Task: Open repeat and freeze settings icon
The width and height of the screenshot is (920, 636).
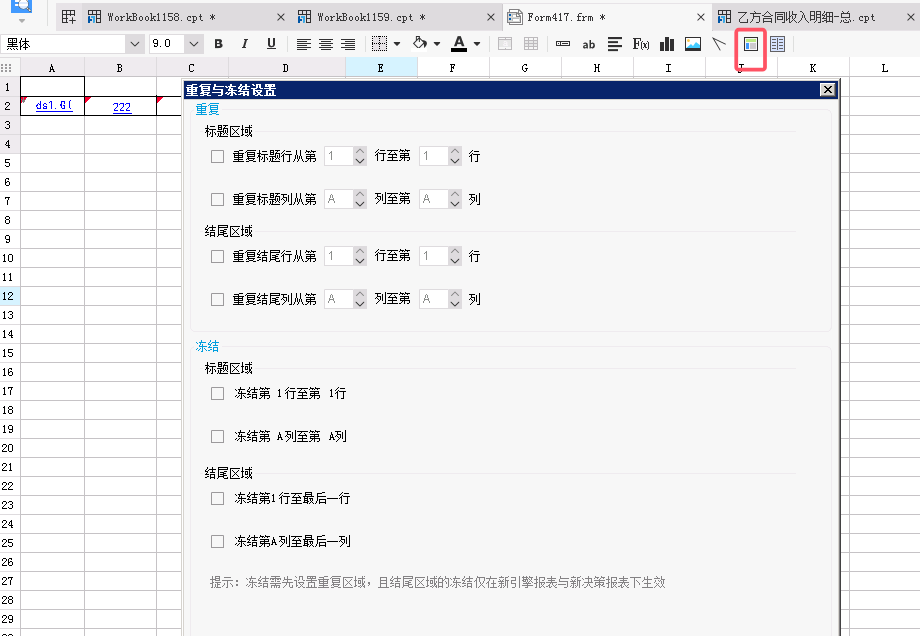Action: tap(751, 44)
